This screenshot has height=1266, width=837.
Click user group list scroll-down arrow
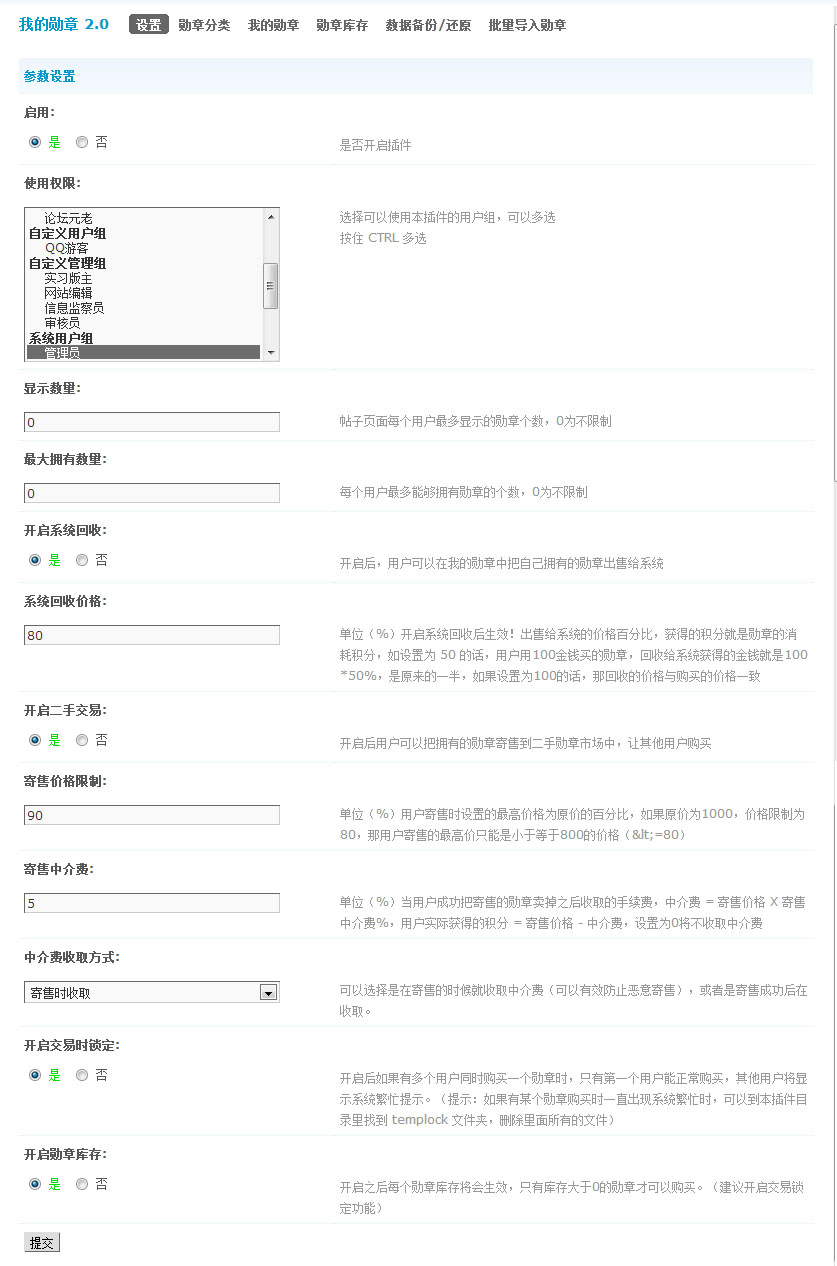[x=270, y=353]
